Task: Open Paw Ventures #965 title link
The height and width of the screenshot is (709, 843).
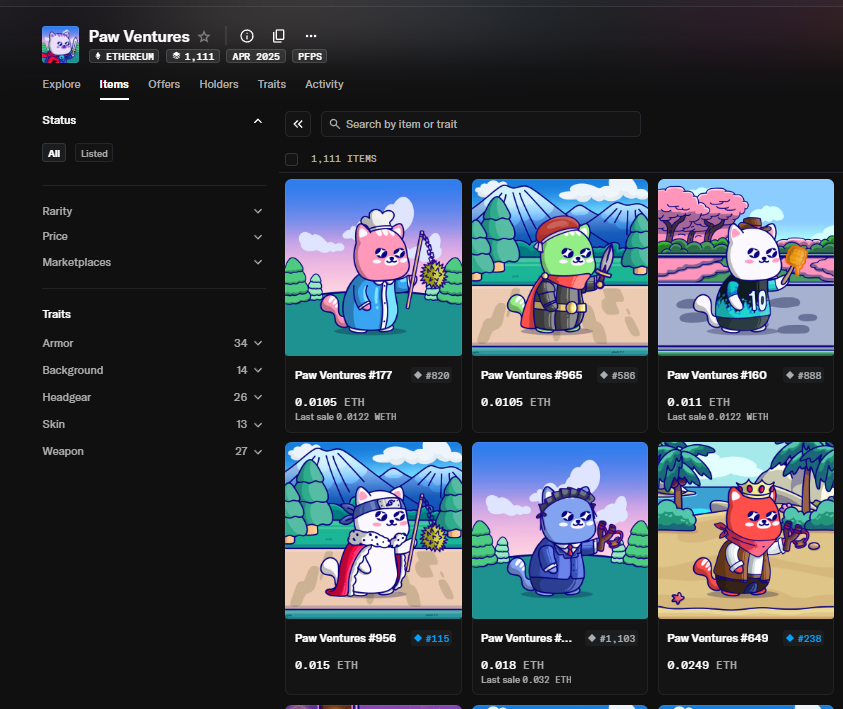Action: [531, 375]
